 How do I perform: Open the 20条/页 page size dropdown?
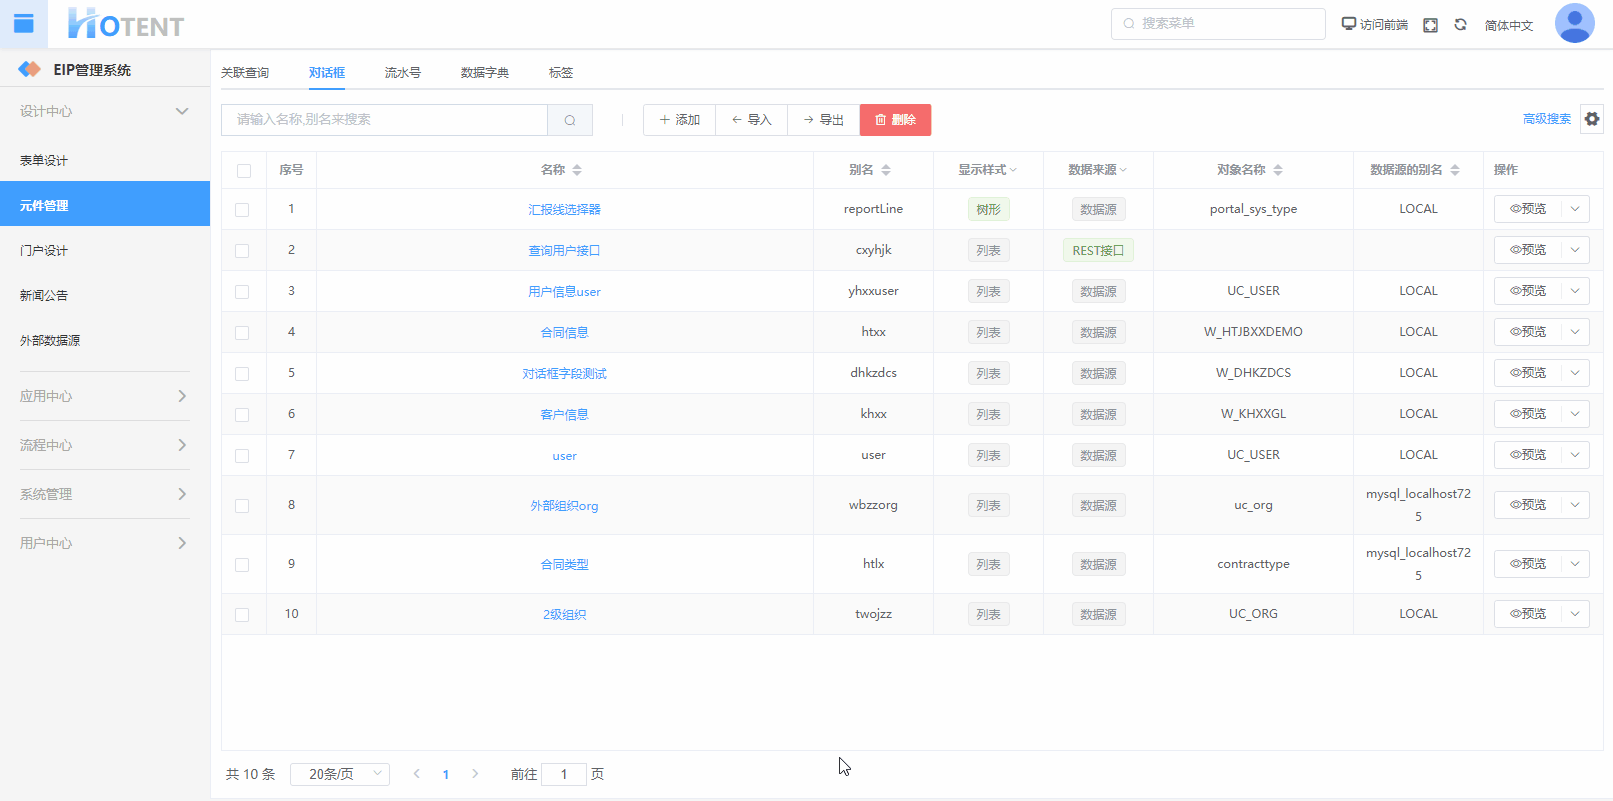pyautogui.click(x=340, y=774)
